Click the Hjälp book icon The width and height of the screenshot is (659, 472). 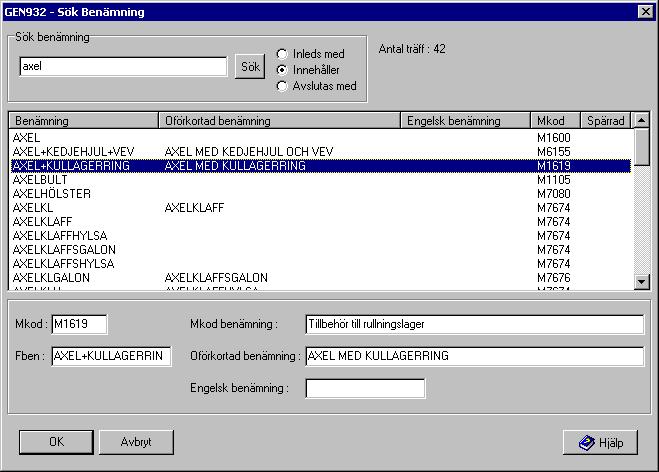587,443
